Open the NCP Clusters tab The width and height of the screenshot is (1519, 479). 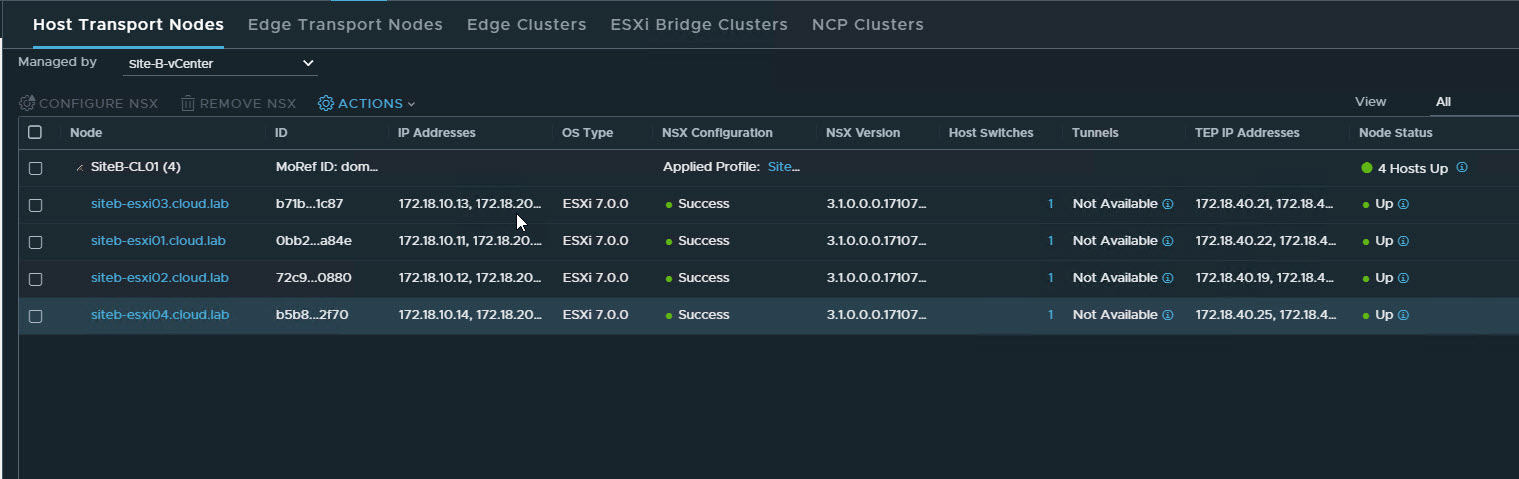[867, 25]
